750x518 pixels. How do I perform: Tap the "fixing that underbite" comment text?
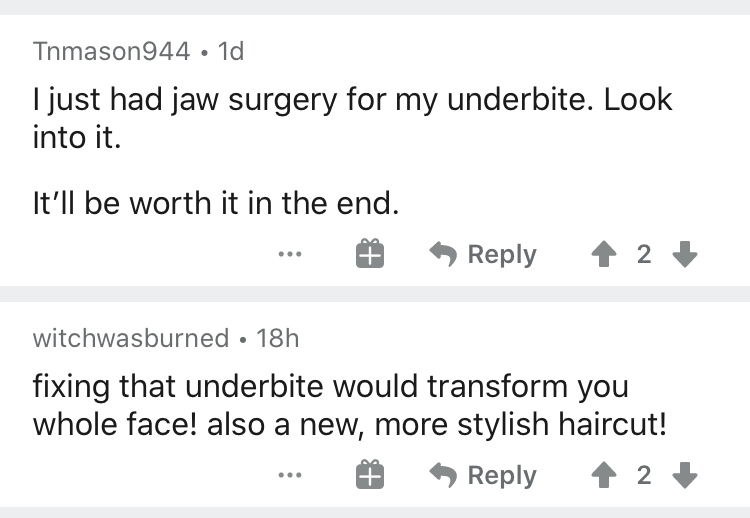(330, 385)
